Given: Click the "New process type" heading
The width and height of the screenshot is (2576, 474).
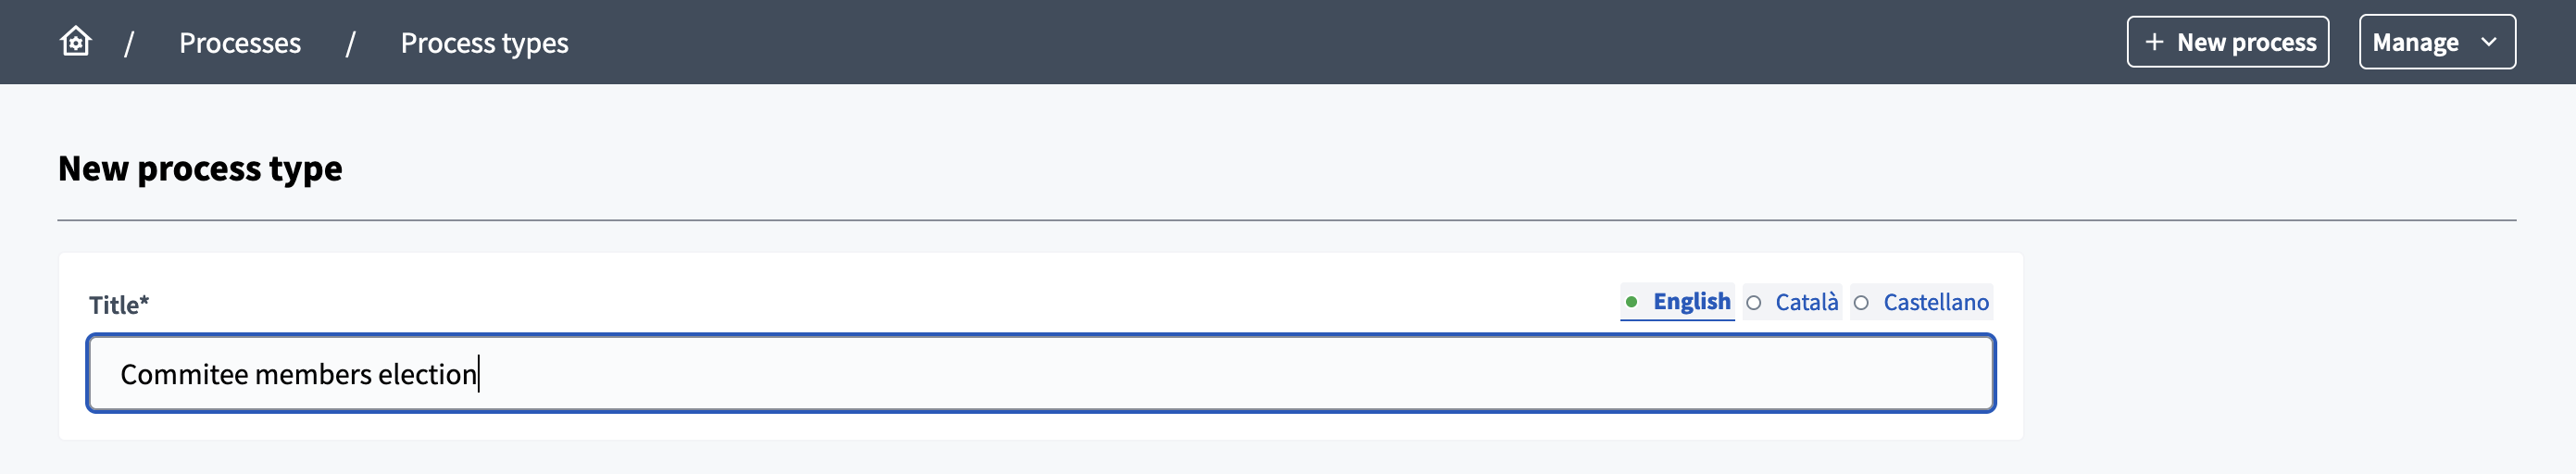Looking at the screenshot, I should (200, 169).
